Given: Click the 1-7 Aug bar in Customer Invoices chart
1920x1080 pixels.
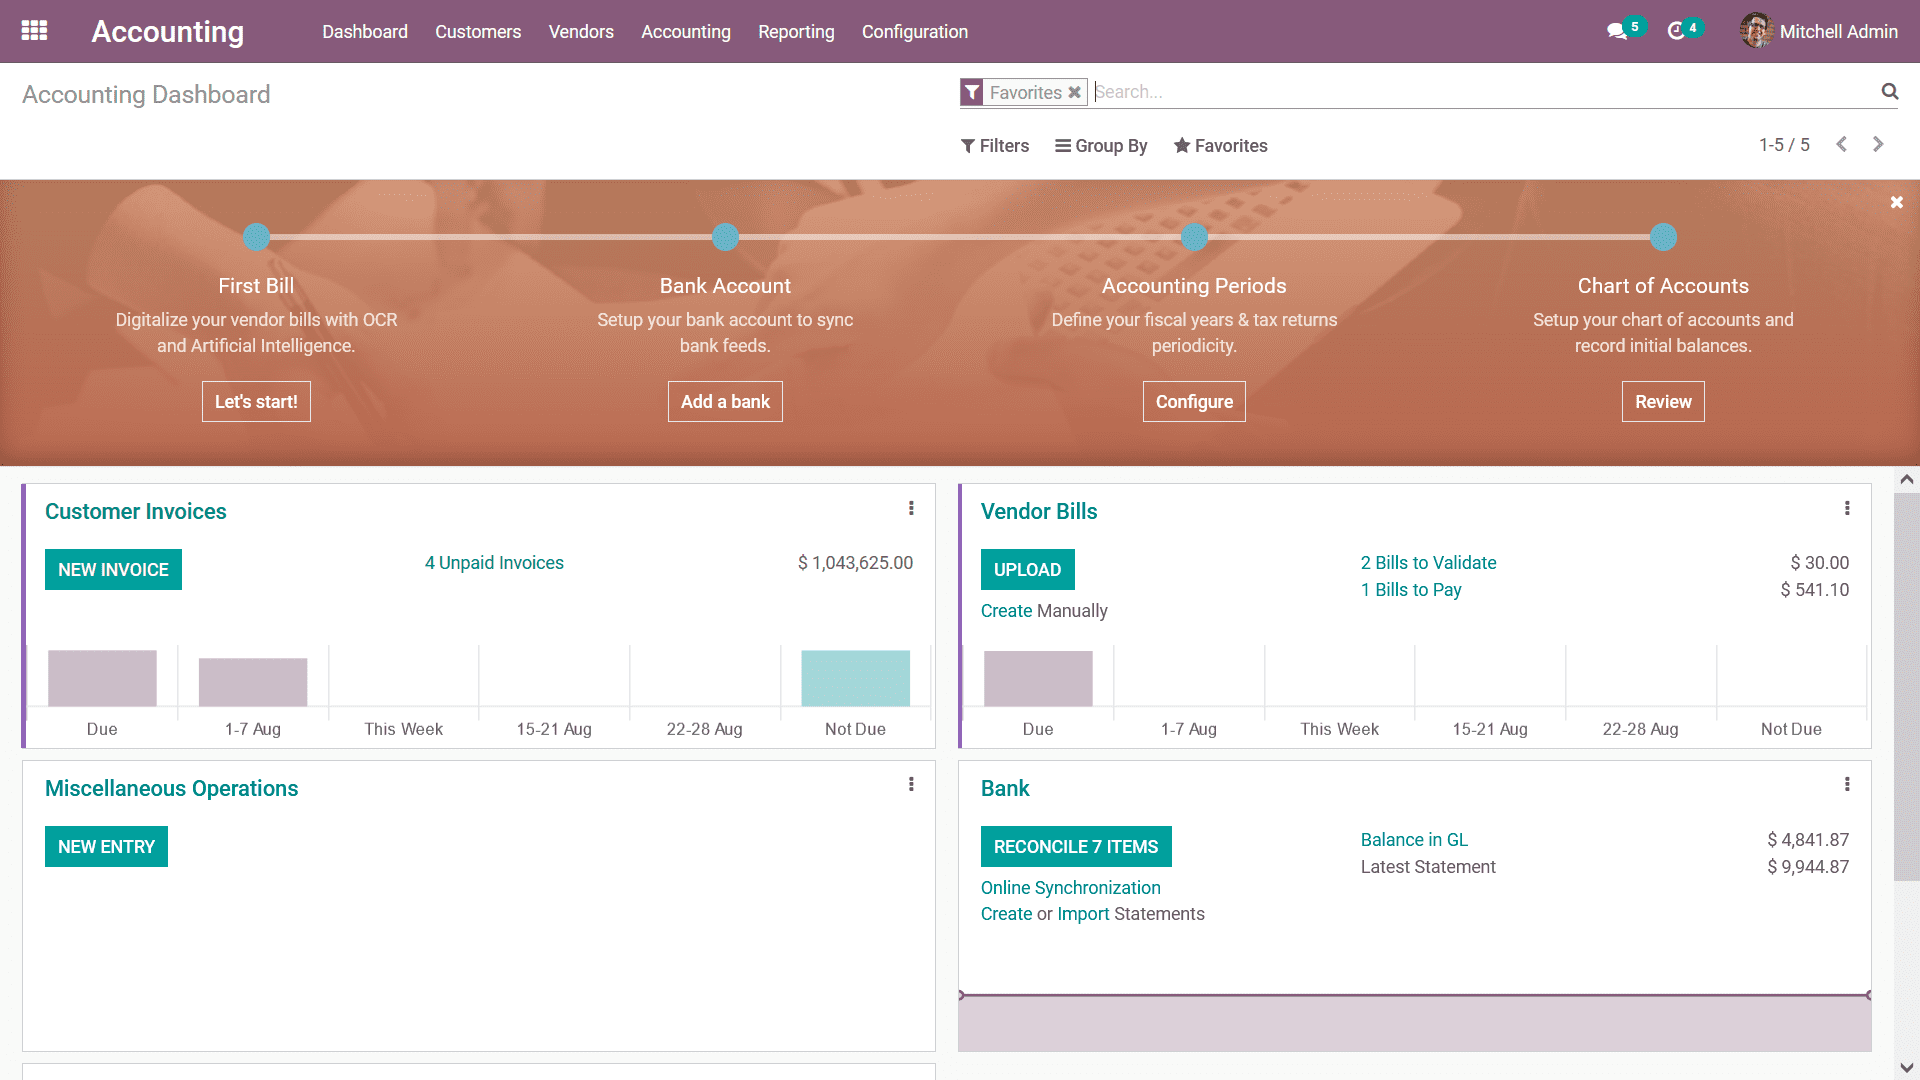Looking at the screenshot, I should [x=253, y=682].
